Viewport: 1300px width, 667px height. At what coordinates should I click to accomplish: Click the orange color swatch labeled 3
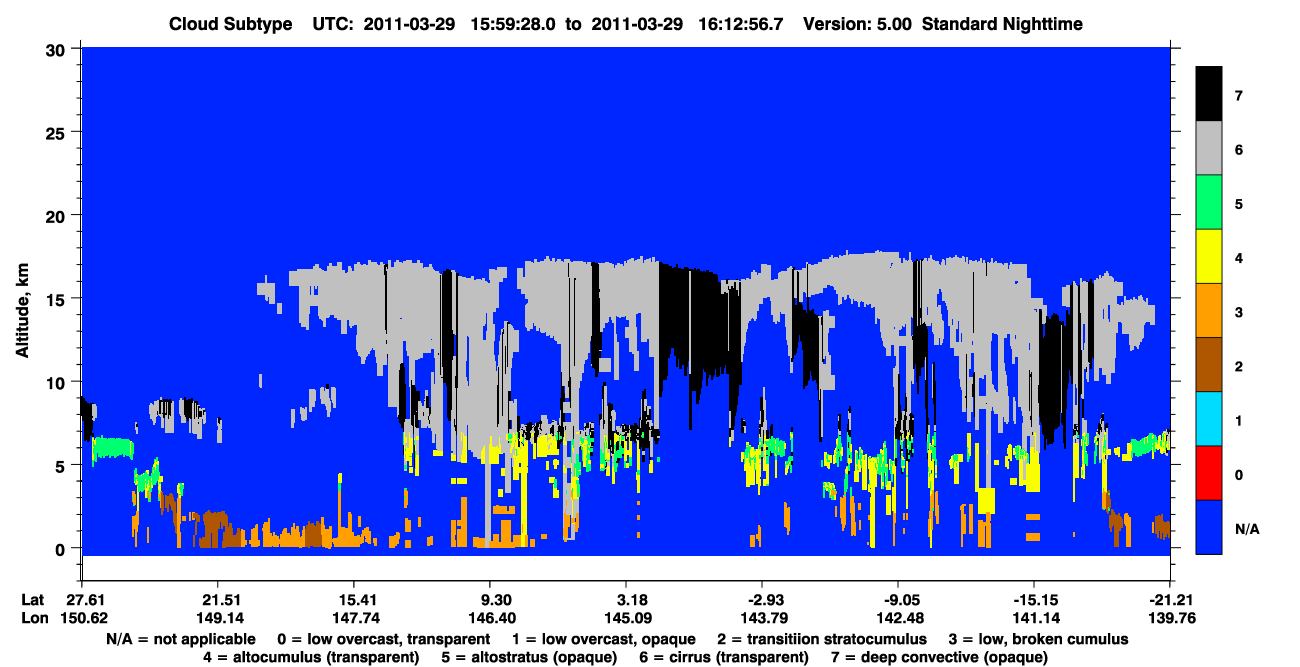click(1209, 311)
